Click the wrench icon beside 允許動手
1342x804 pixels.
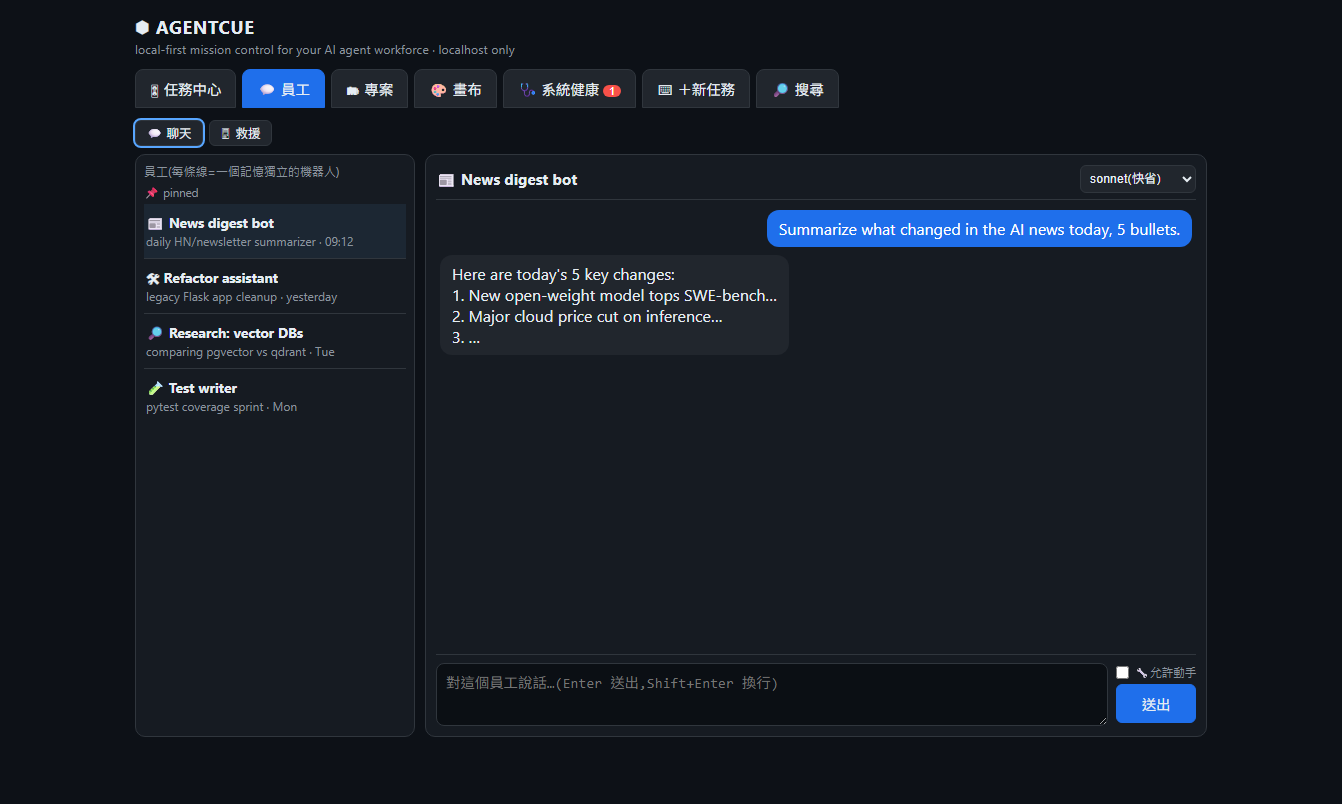1142,673
